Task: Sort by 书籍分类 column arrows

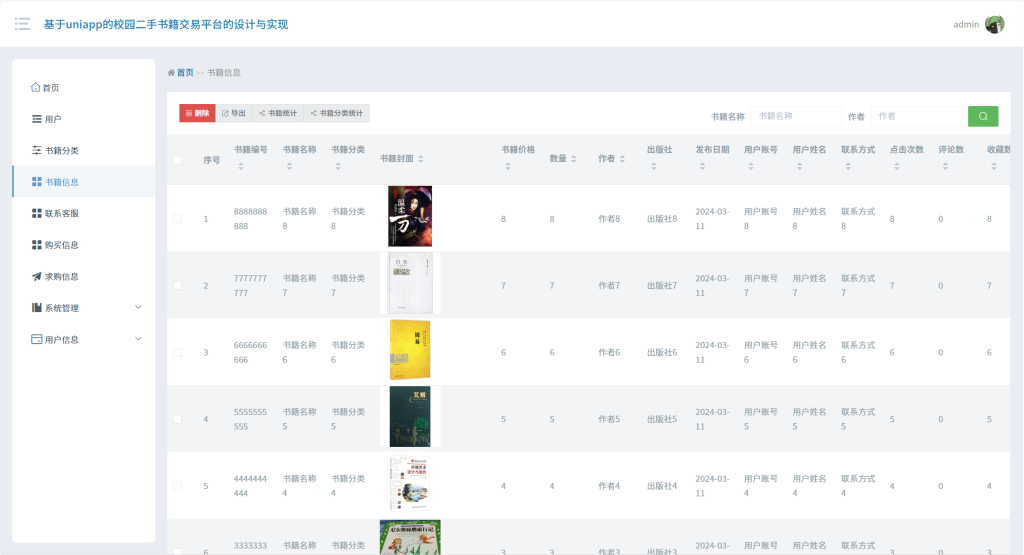Action: 338,166
